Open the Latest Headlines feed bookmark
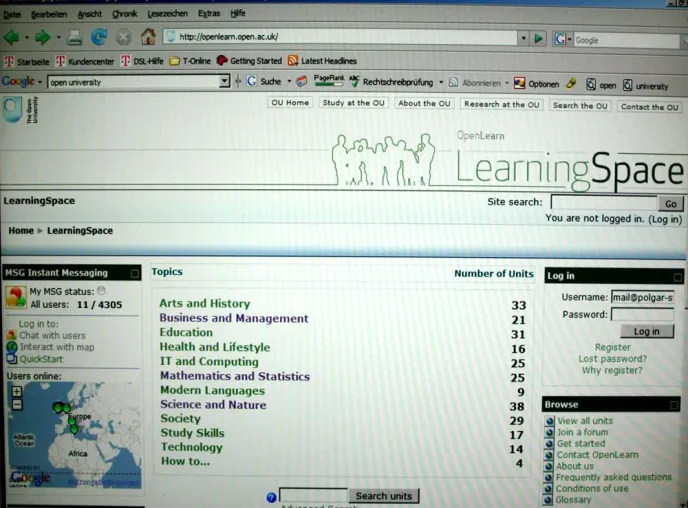 tap(322, 61)
